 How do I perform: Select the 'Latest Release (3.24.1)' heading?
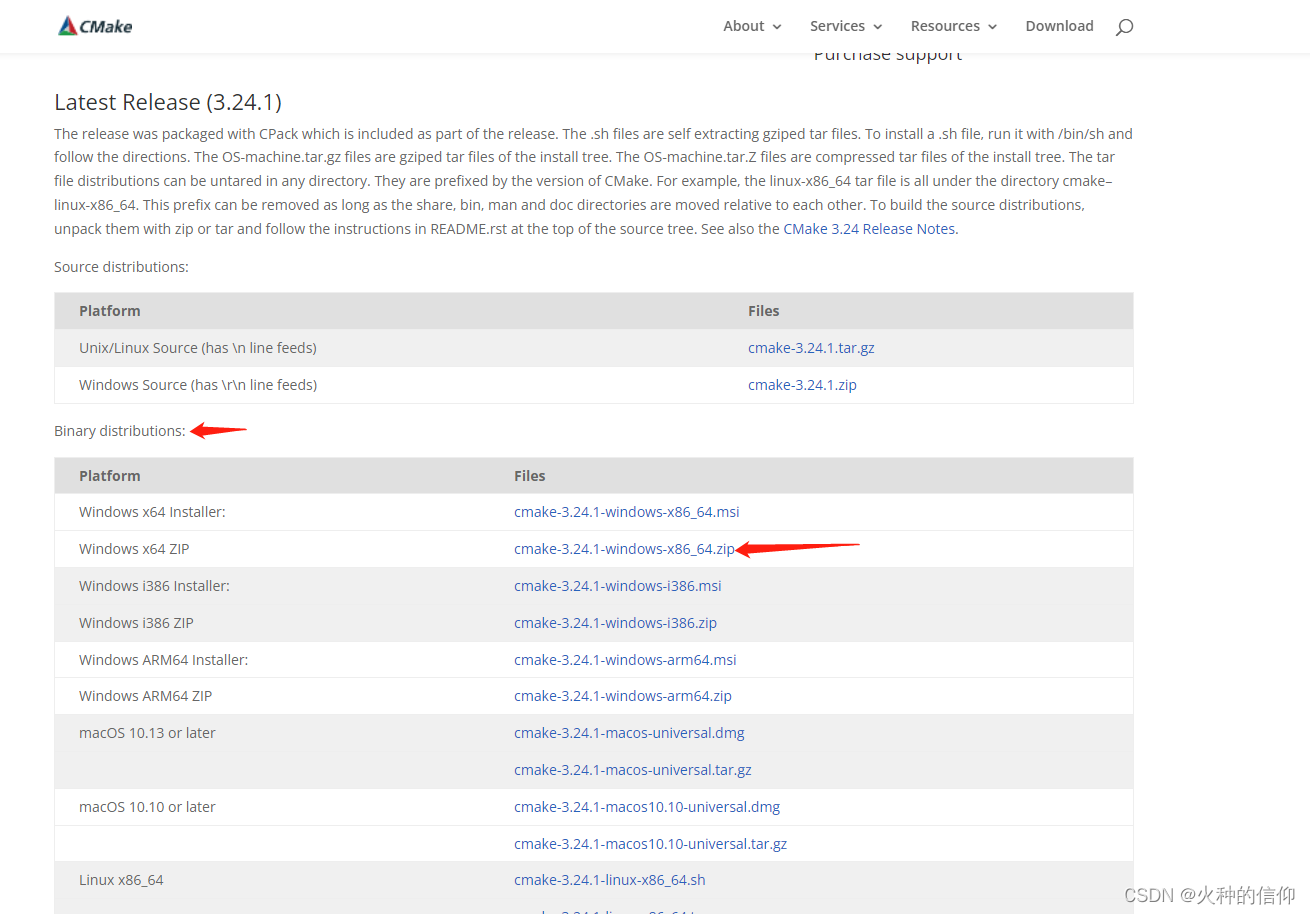coord(168,102)
